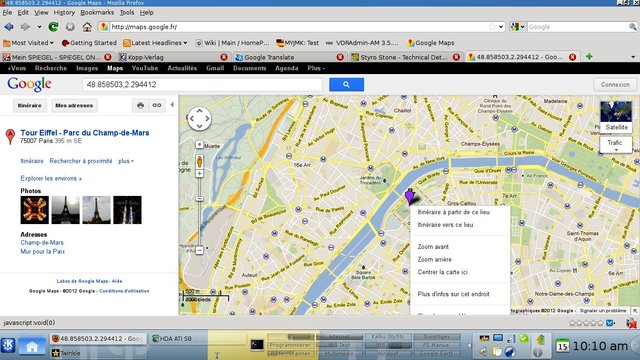Viewport: 640px width, 360px height.
Task: Open the KDE application launcher menu
Action: click(x=8, y=345)
